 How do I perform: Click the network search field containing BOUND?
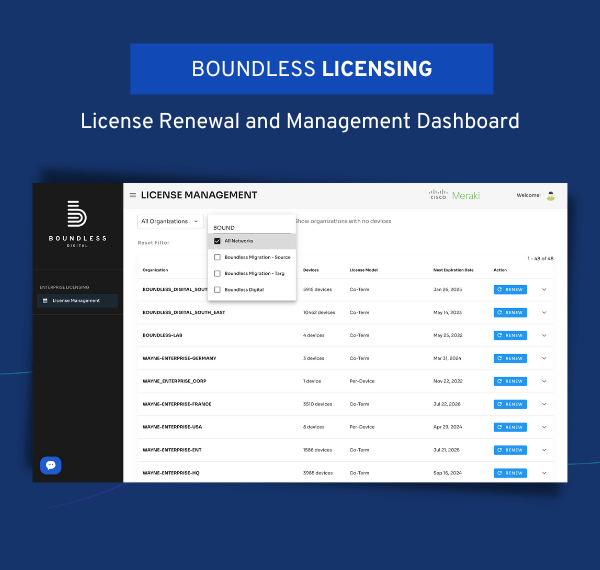252,228
